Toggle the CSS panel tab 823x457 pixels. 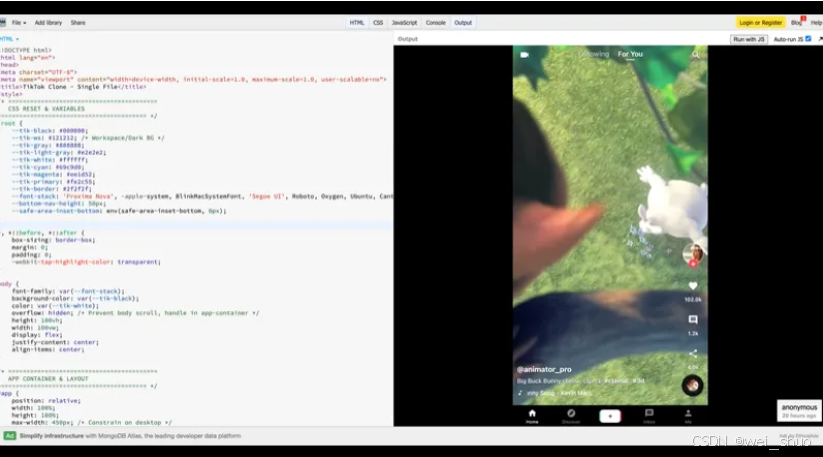(x=378, y=23)
